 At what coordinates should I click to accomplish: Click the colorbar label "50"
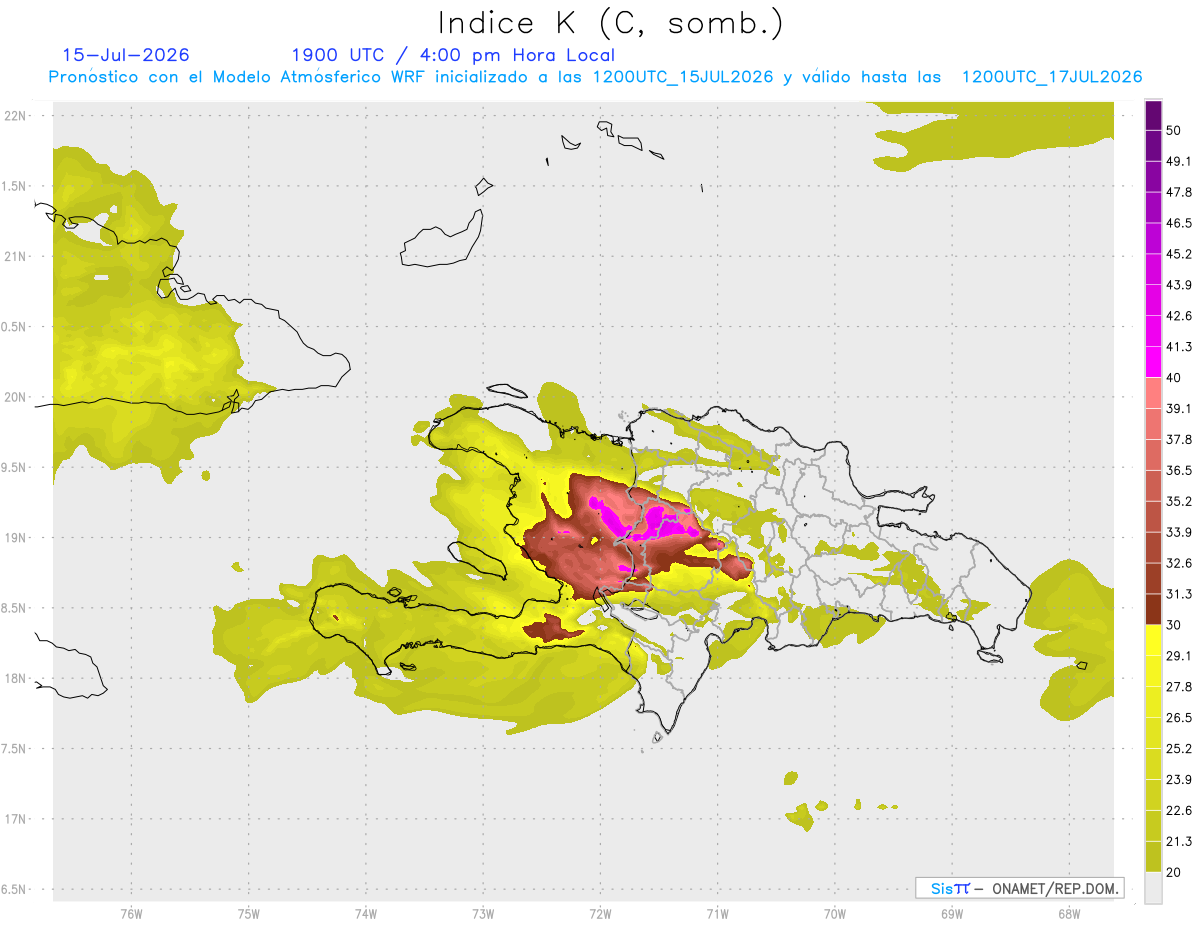coord(1174,131)
